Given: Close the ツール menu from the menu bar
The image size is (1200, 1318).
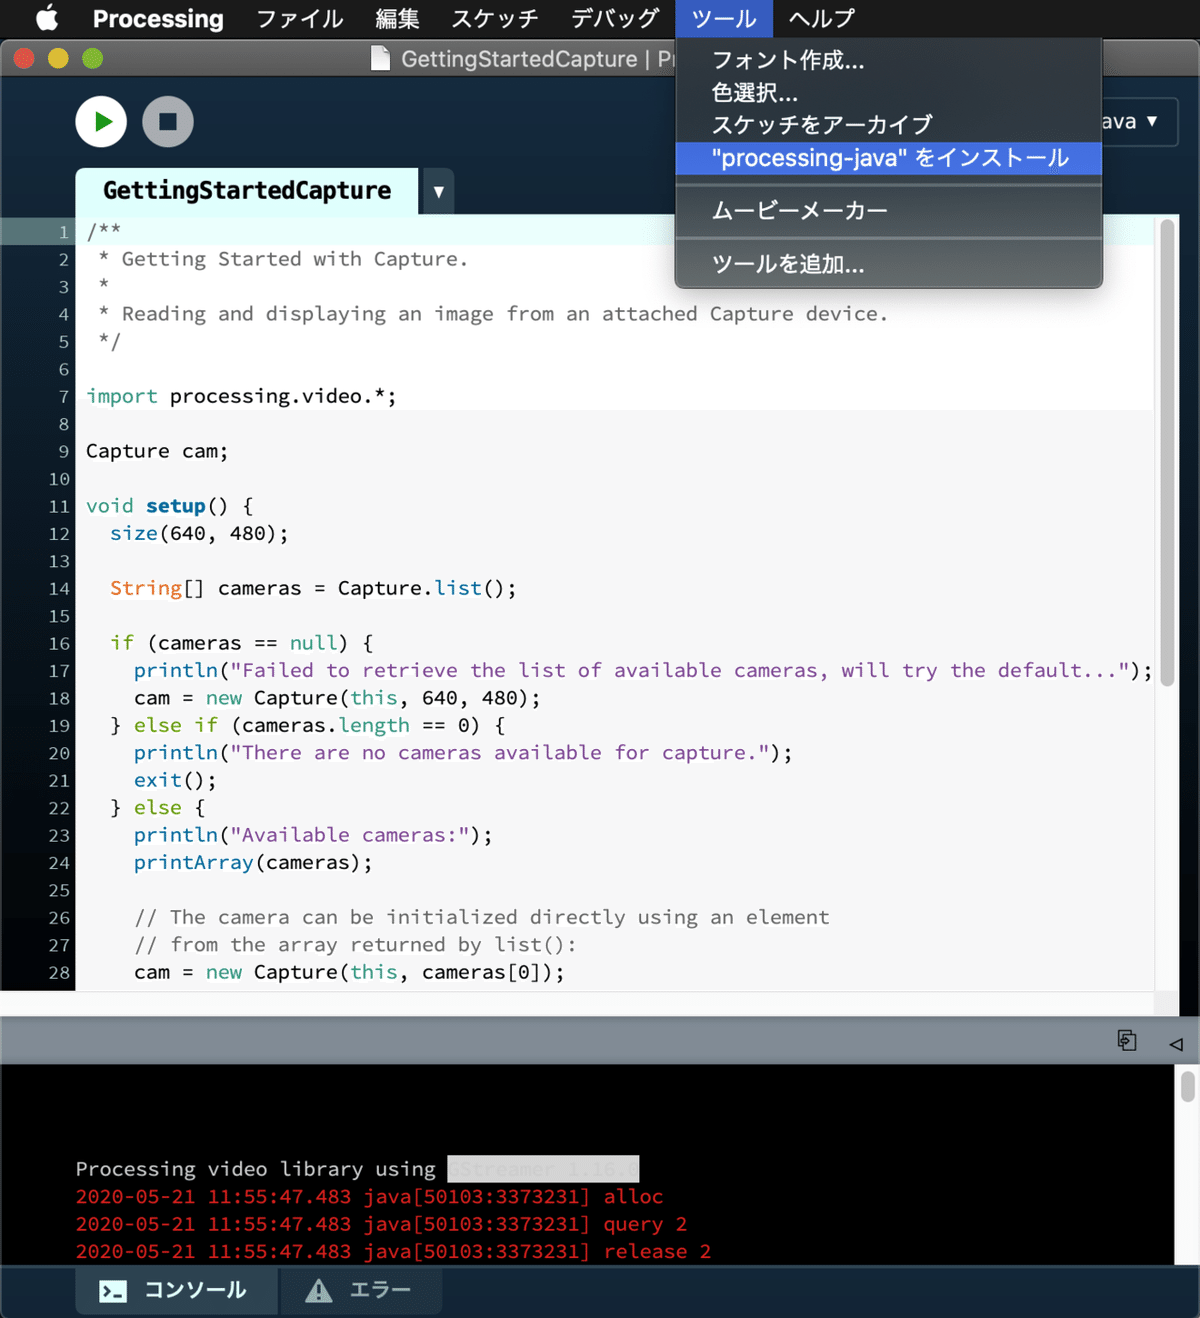Looking at the screenshot, I should pos(724,18).
